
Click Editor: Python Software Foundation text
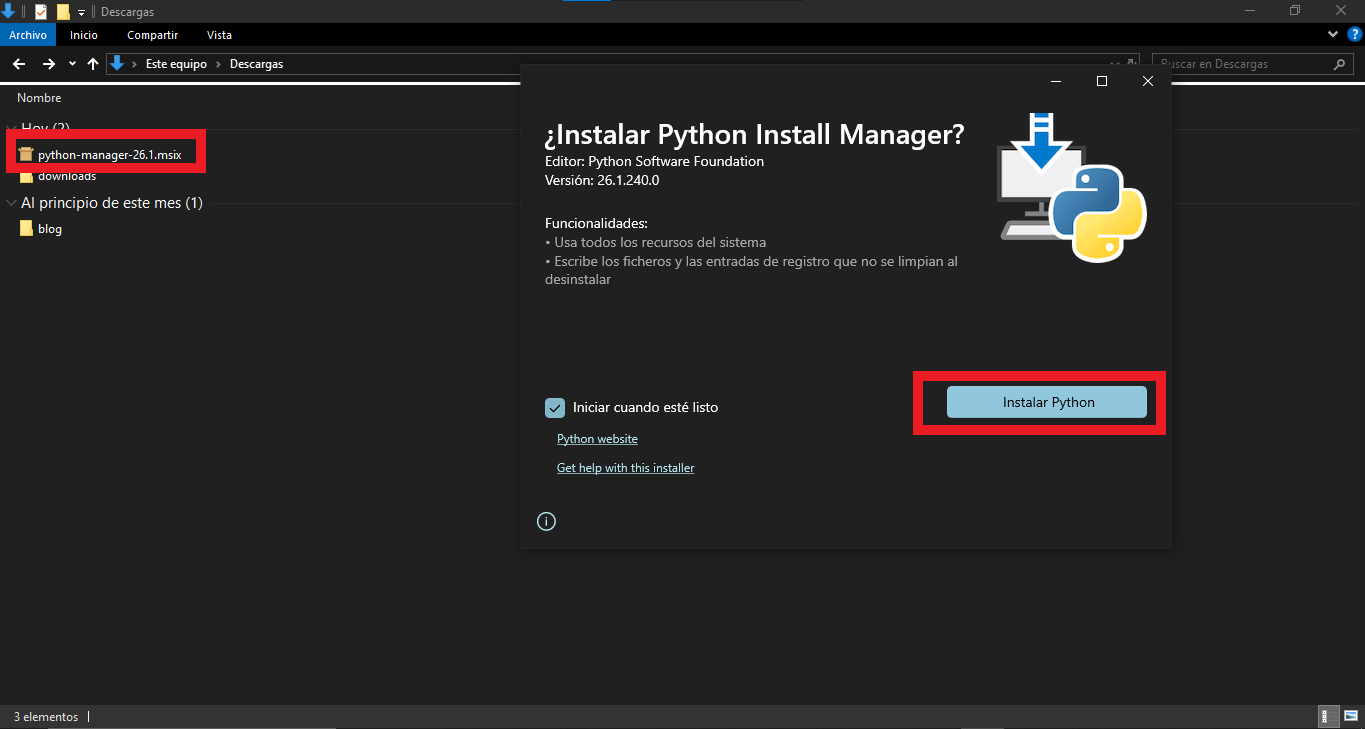point(654,161)
